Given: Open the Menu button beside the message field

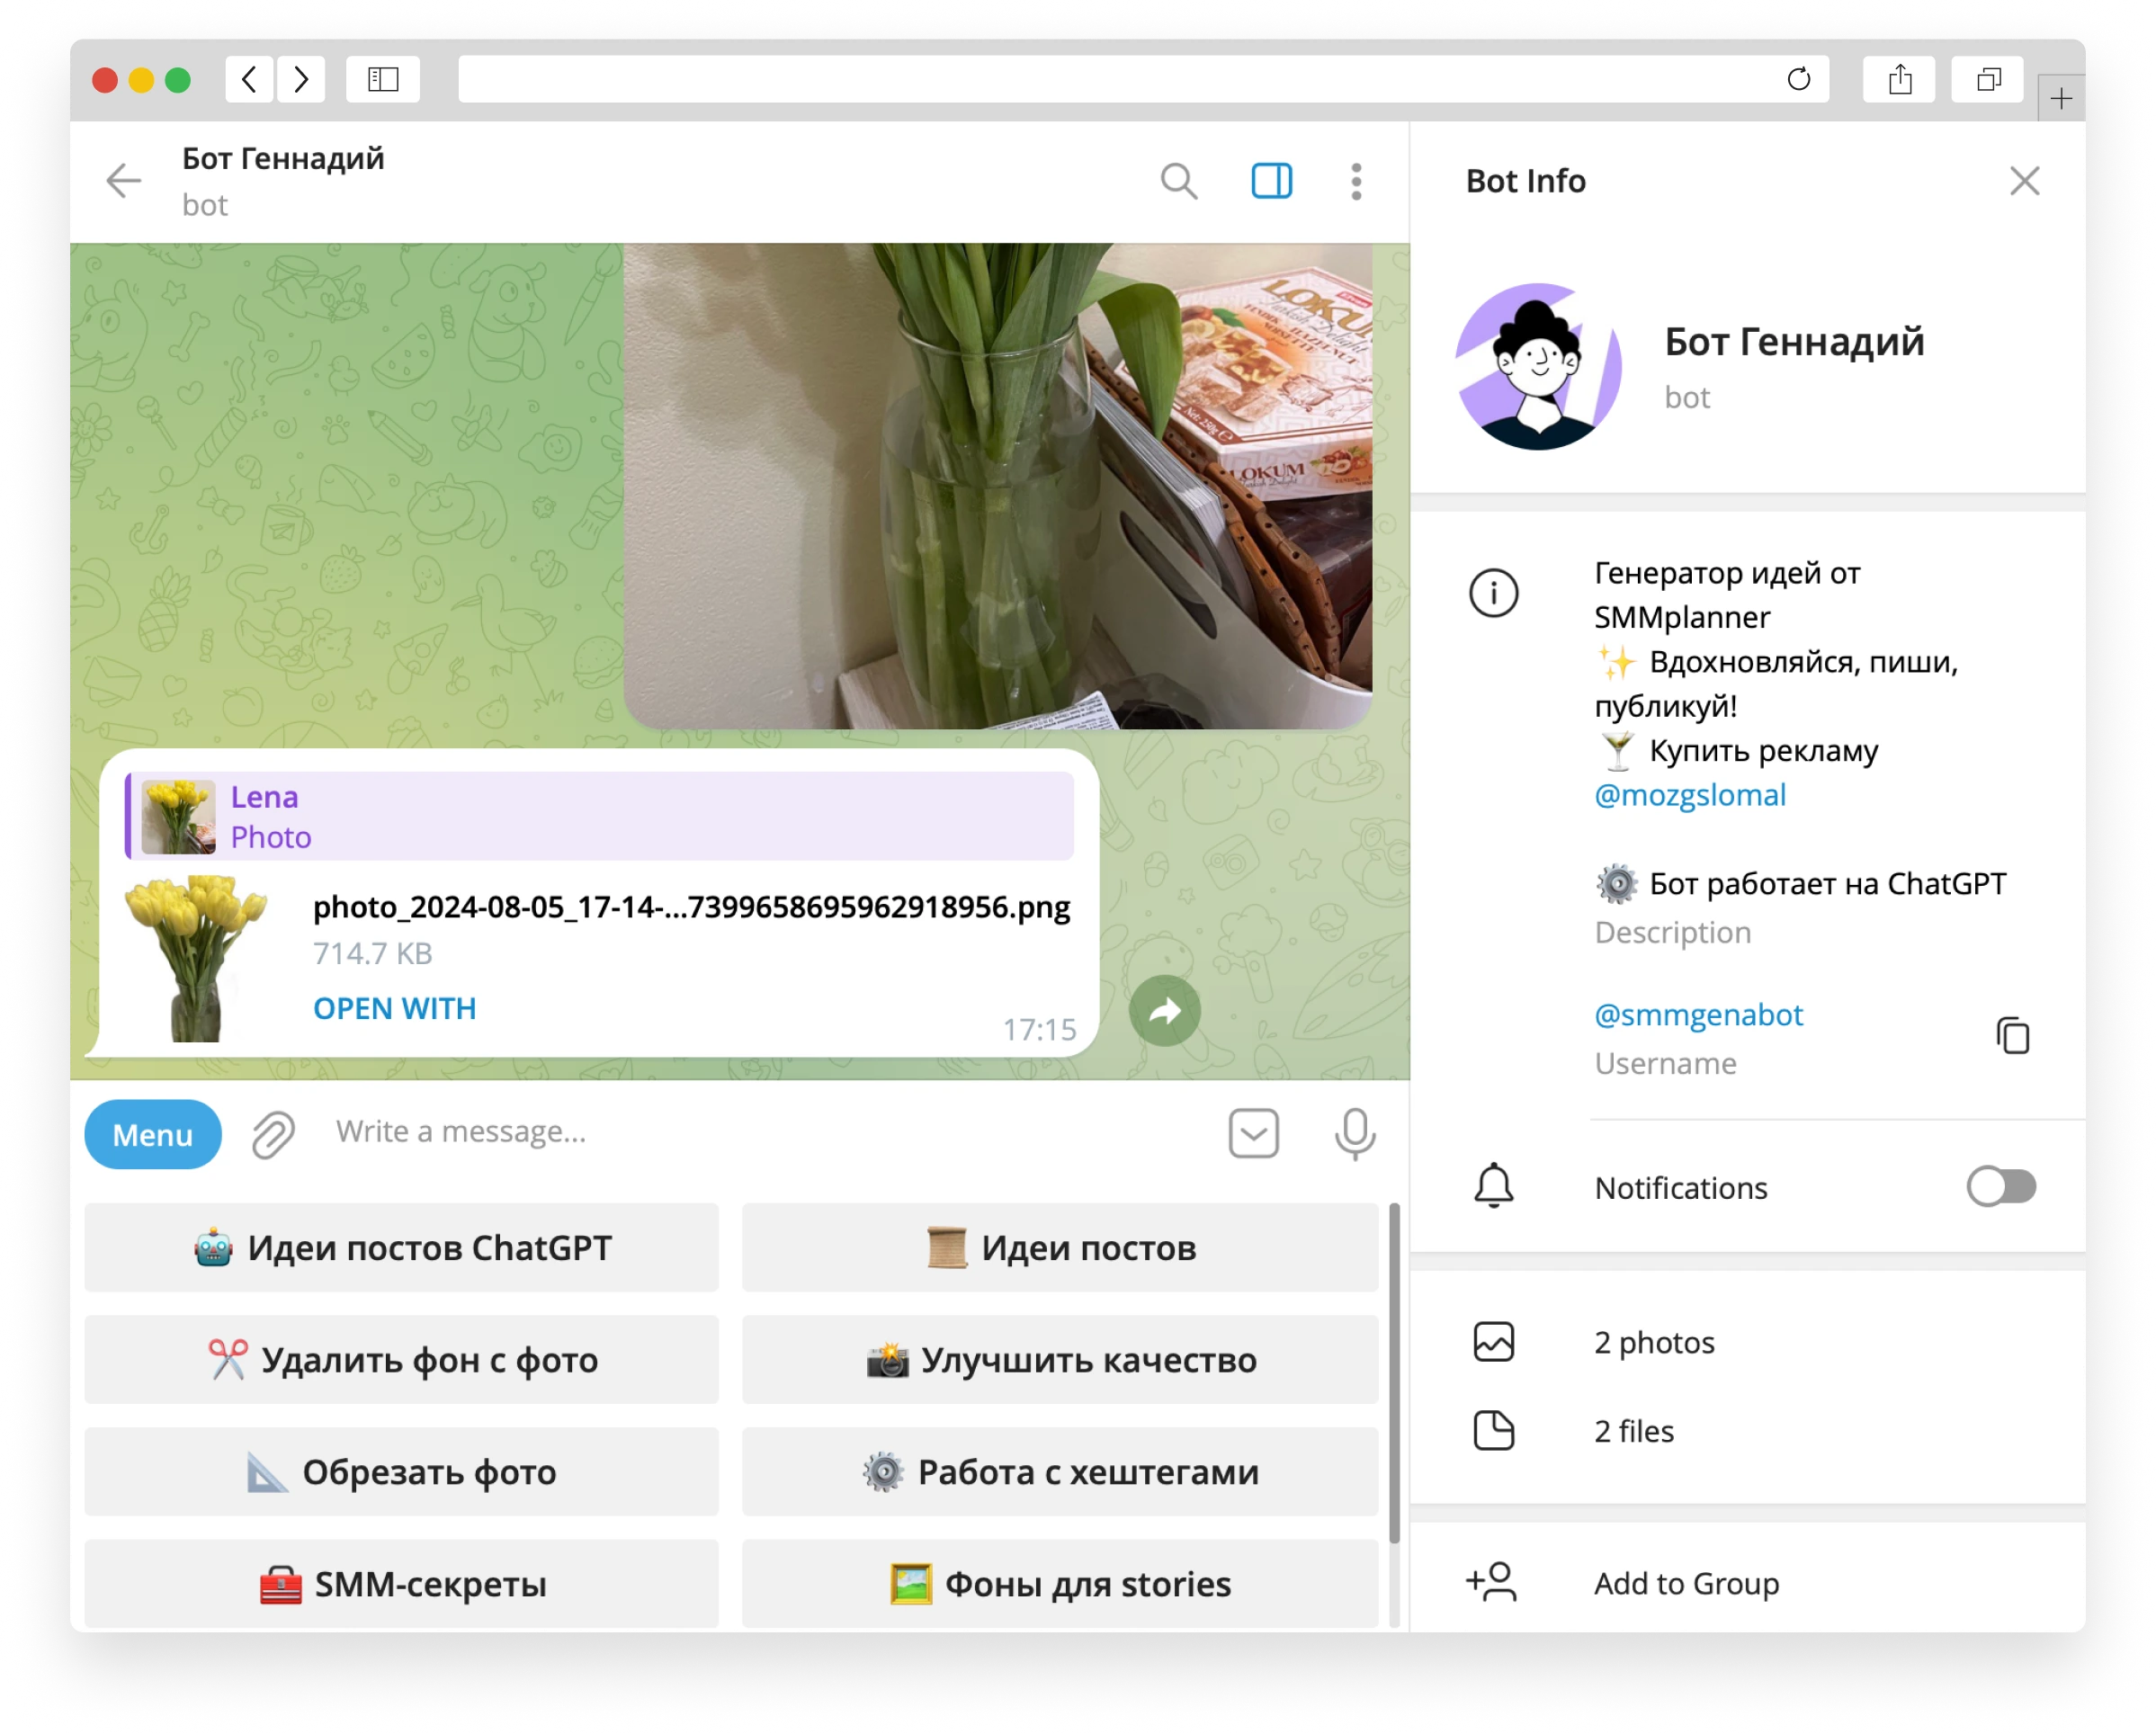Looking at the screenshot, I should coord(152,1134).
